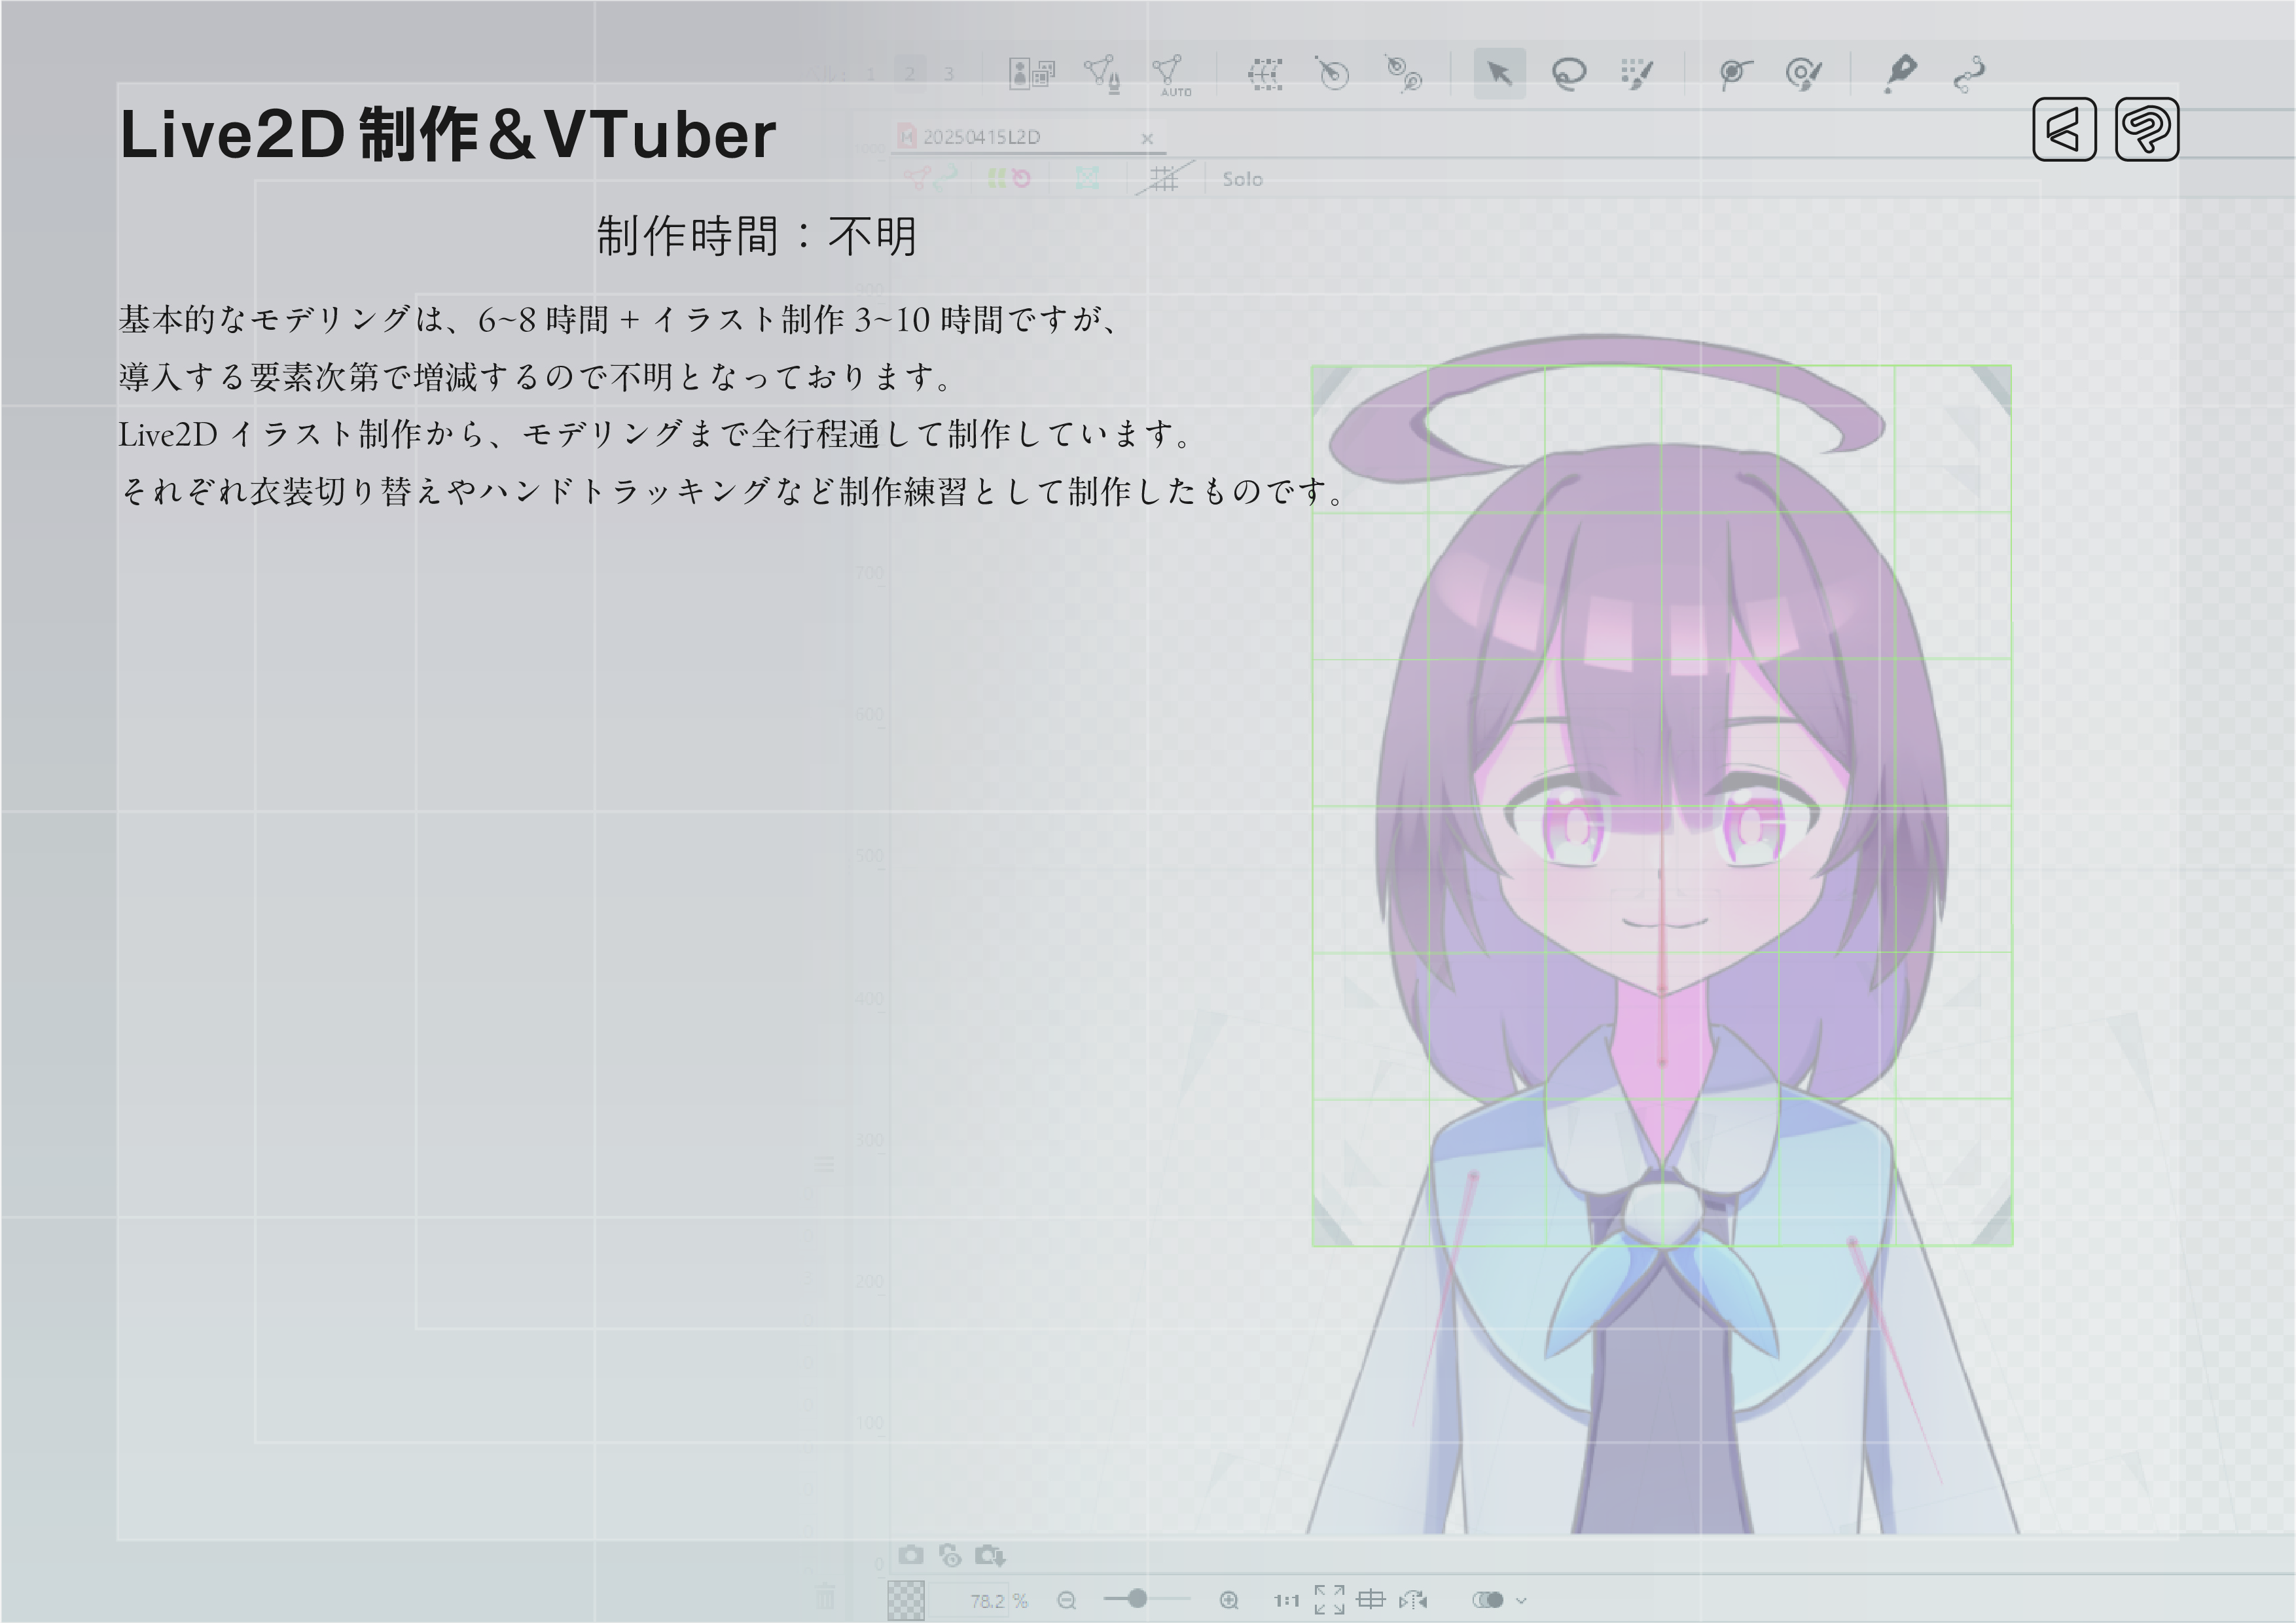Viewport: 2296px width, 1623px height.
Task: Toggle the green mesh display icon
Action: click(x=1087, y=178)
